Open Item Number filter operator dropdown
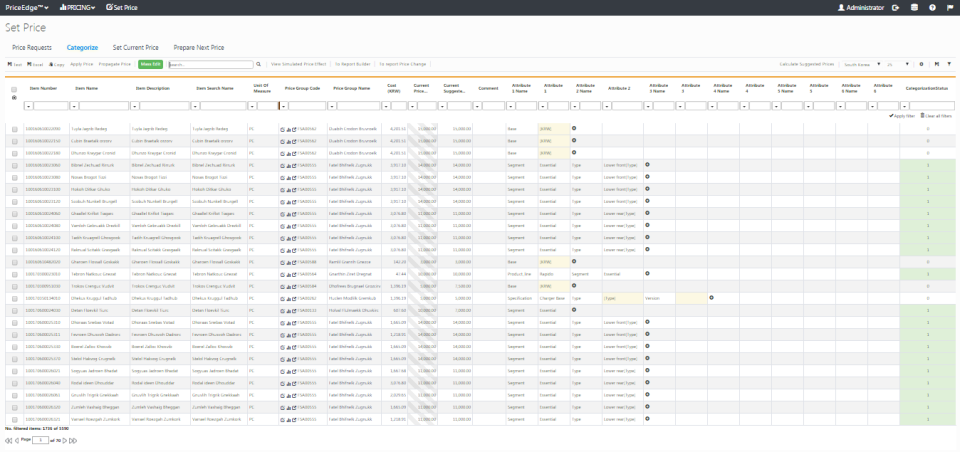The image size is (960, 452). 28,106
